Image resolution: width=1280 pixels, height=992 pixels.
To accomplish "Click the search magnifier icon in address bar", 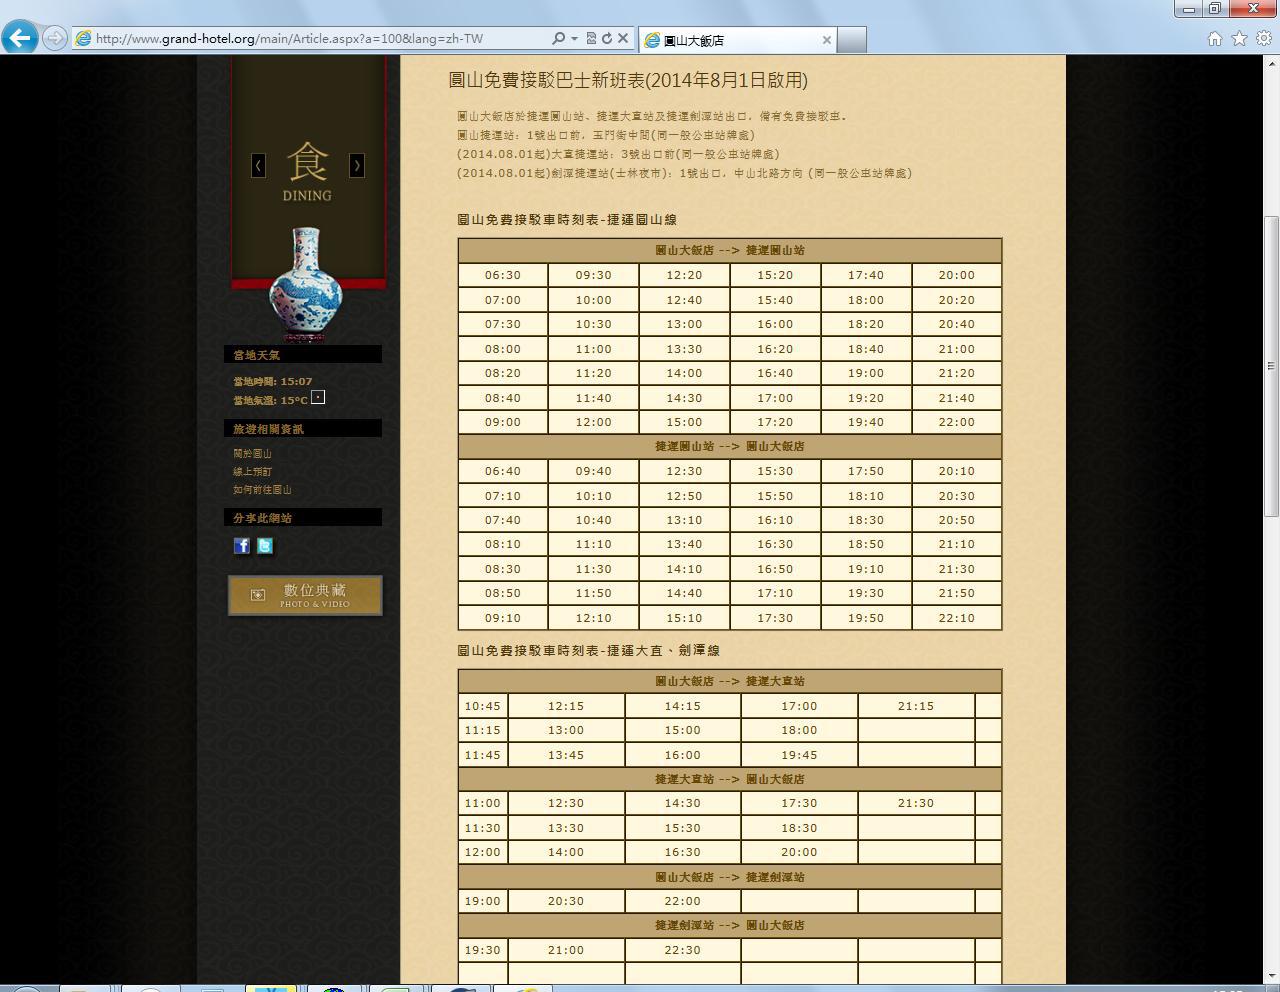I will point(558,38).
